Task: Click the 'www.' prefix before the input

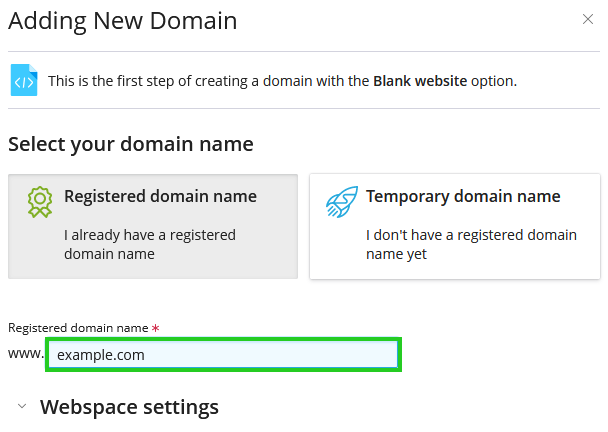Action: pyautogui.click(x=25, y=354)
